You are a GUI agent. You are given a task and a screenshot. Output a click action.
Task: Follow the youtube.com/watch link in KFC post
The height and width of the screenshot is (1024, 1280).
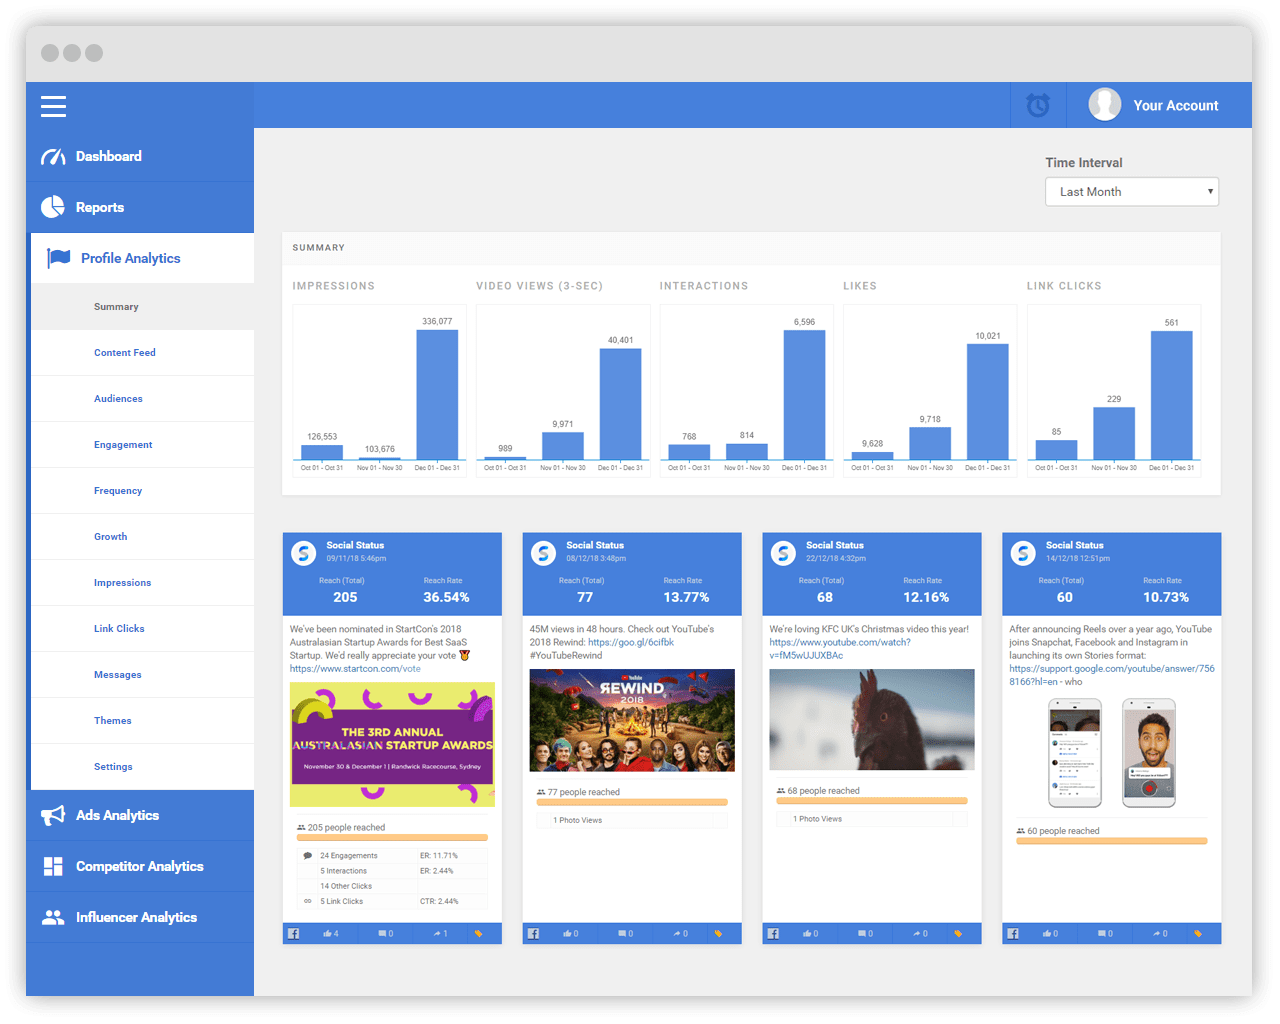click(840, 649)
